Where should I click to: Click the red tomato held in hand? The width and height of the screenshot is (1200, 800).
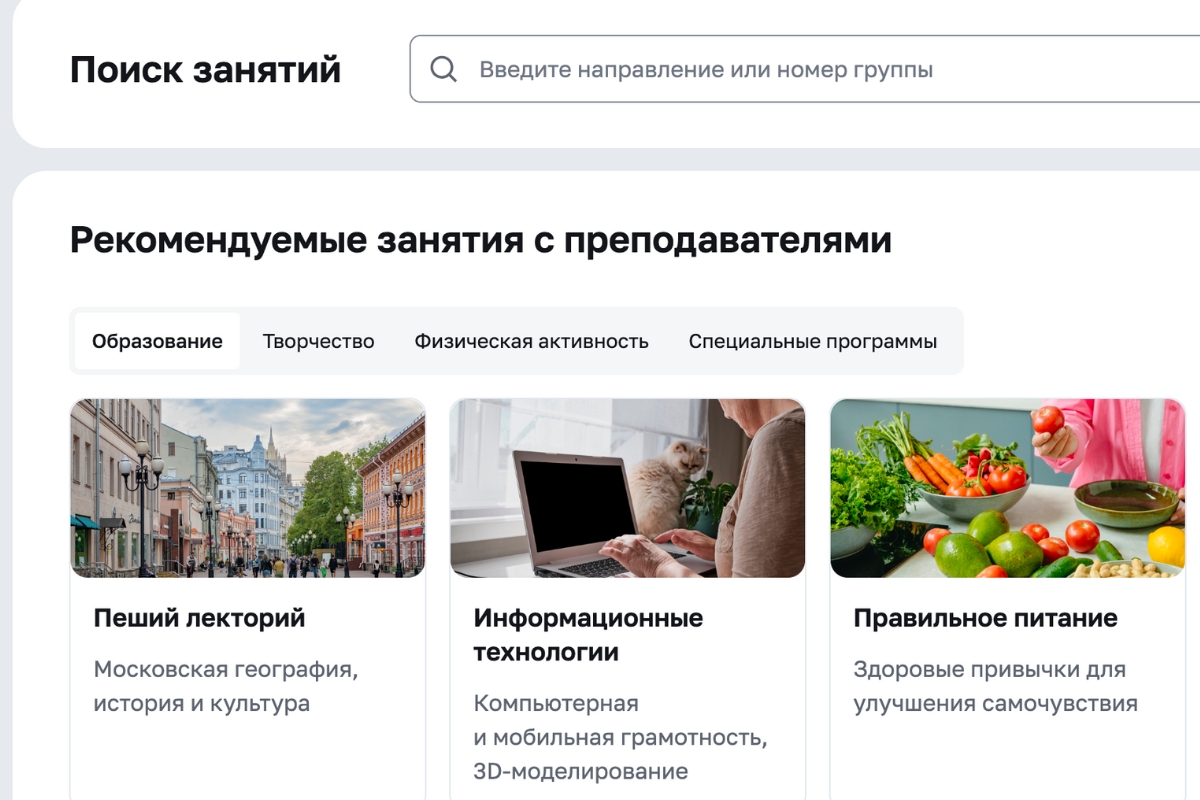(1047, 419)
